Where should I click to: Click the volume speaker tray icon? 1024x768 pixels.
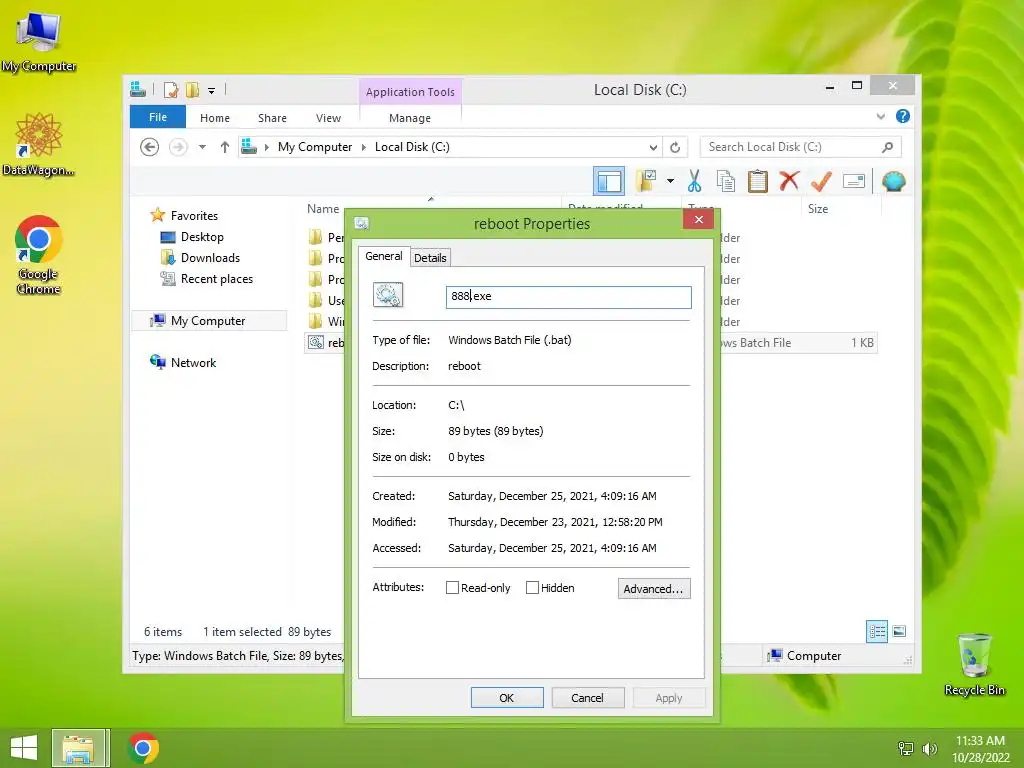tap(929, 748)
